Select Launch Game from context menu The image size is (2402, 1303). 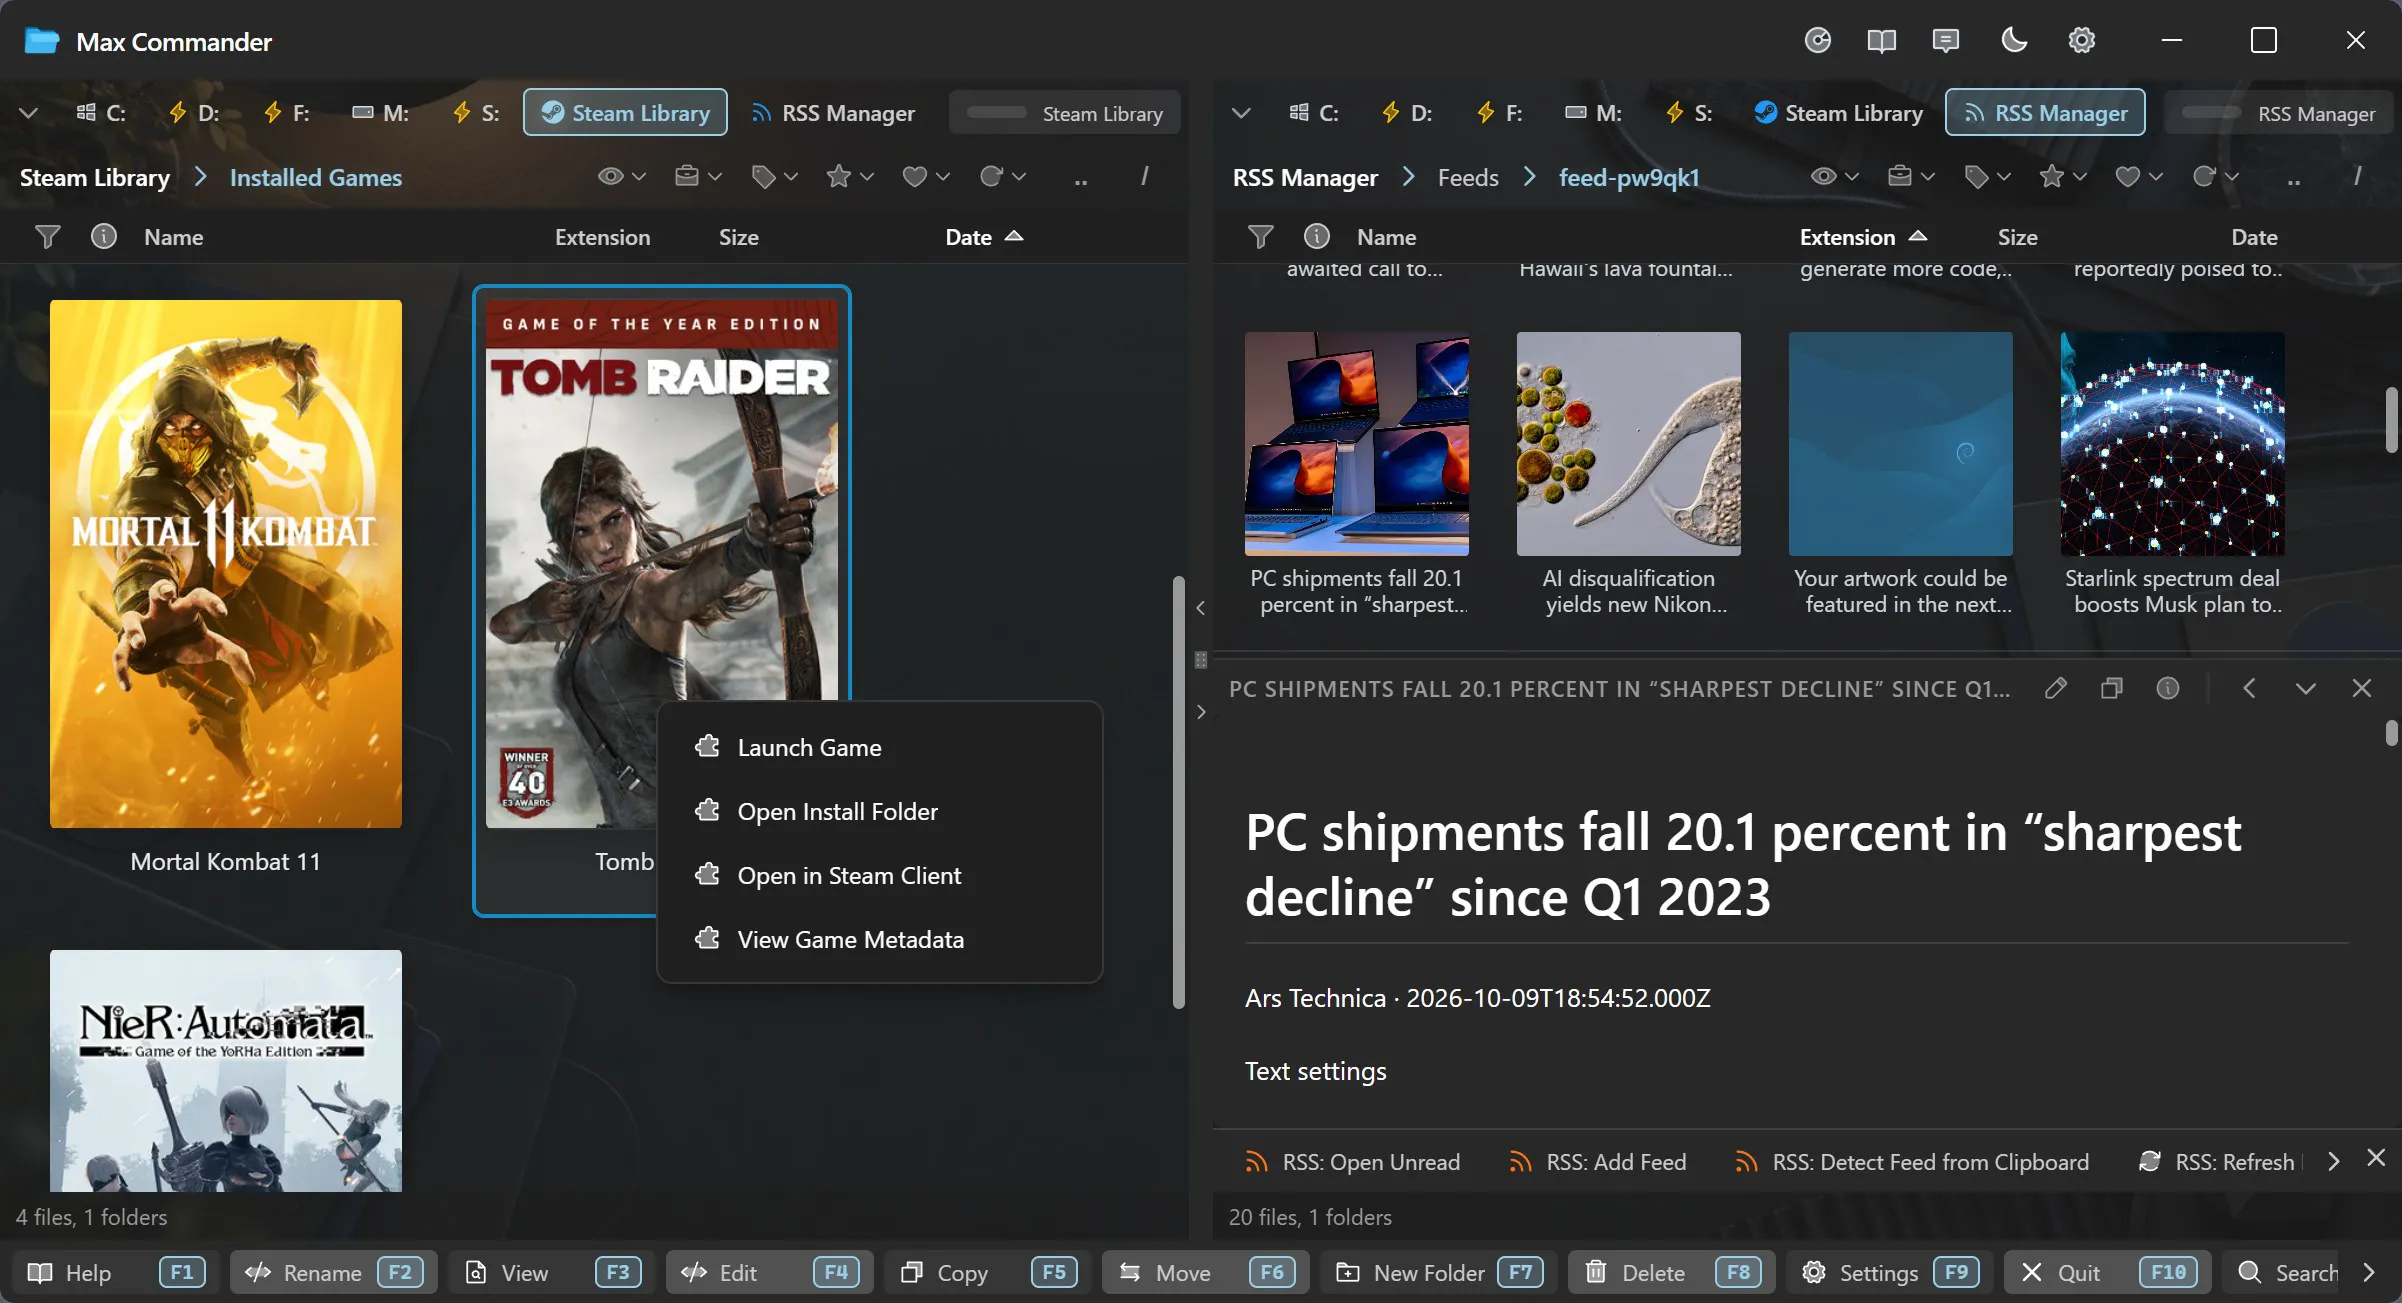879,748
